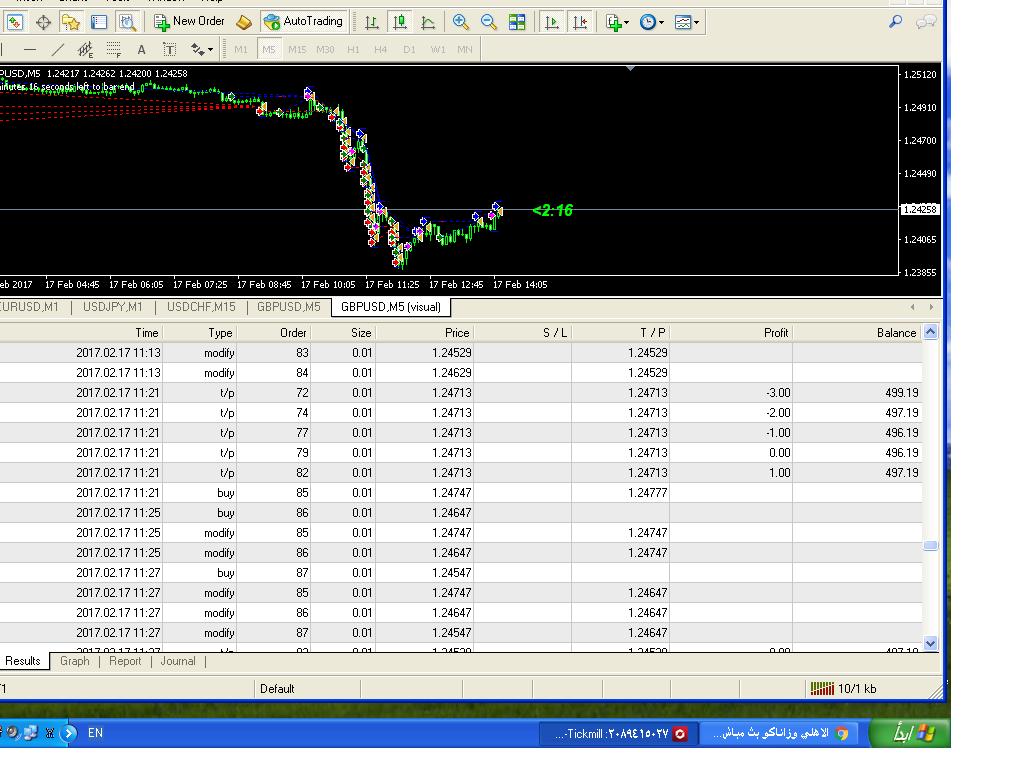
Task: Open the Tickmill taskbar window
Action: tap(618, 733)
